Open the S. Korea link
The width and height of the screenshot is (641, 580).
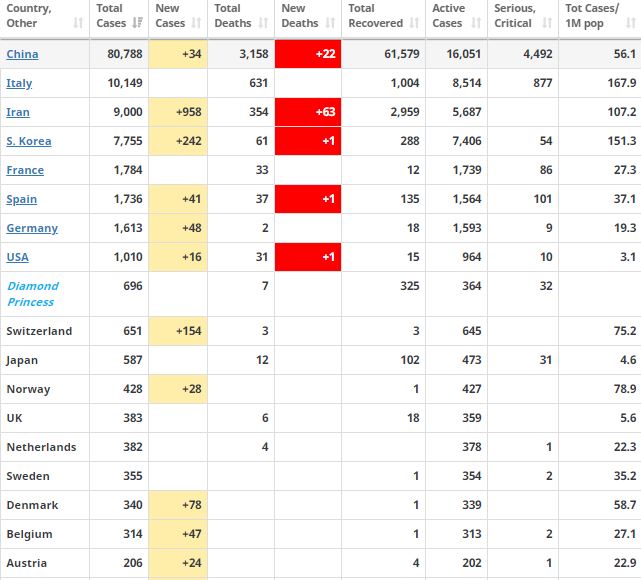(29, 141)
